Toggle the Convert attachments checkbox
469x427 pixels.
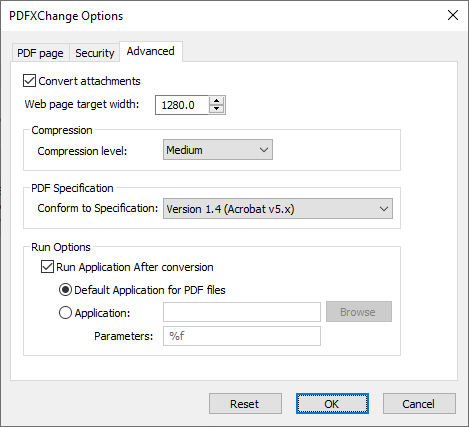click(x=29, y=81)
